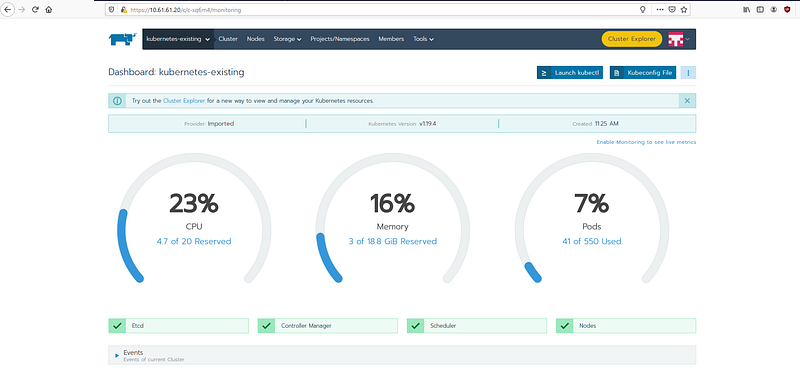The image size is (800, 380).
Task: Open the Cluster tab
Action: 228,39
